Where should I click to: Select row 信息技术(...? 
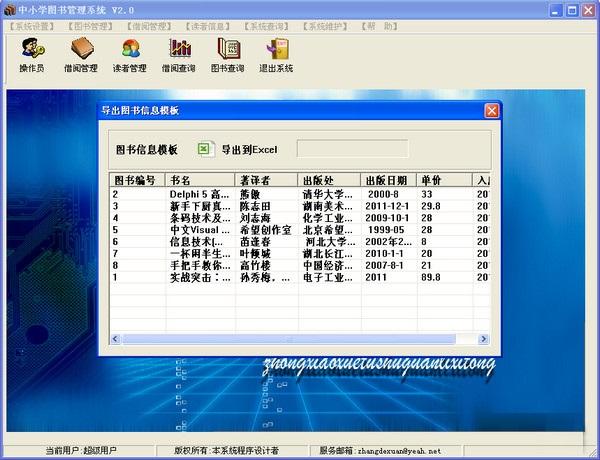click(300, 242)
